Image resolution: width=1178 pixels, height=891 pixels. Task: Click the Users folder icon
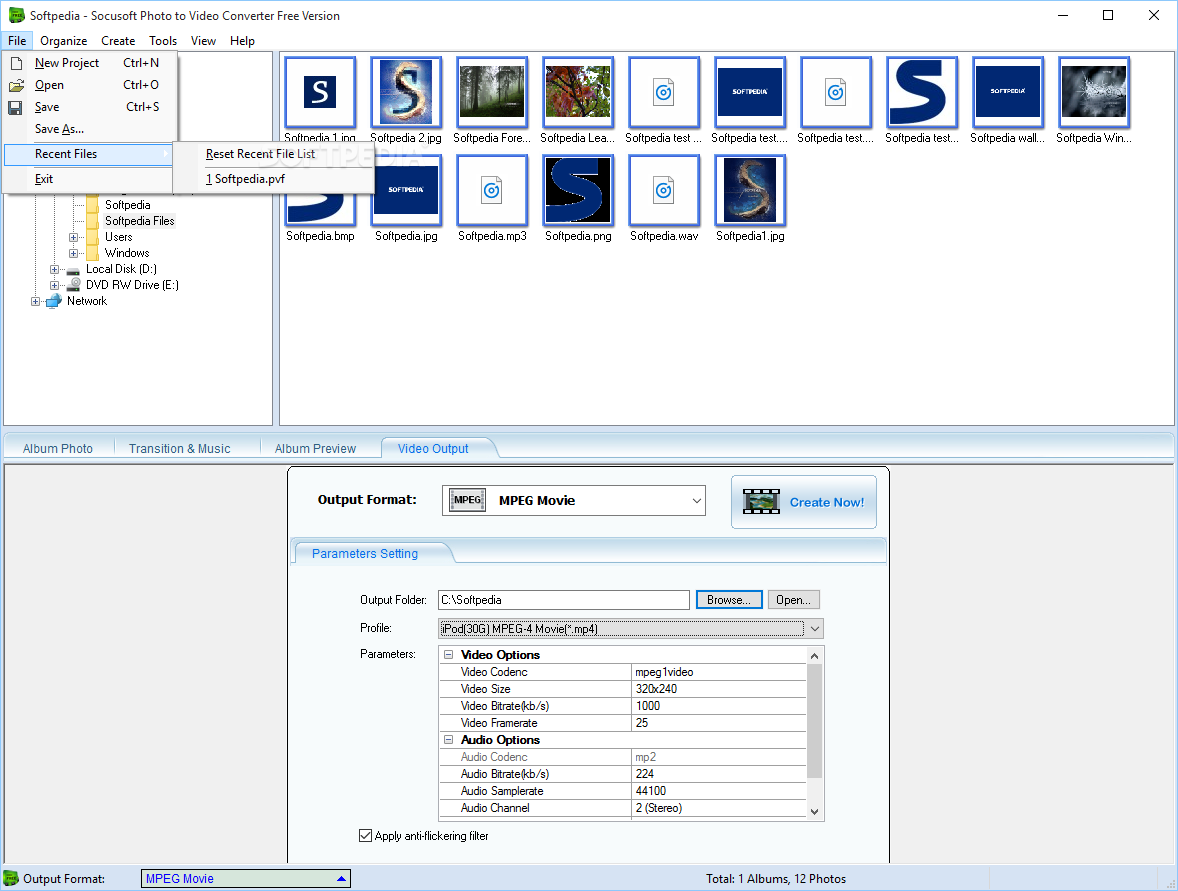coord(92,237)
